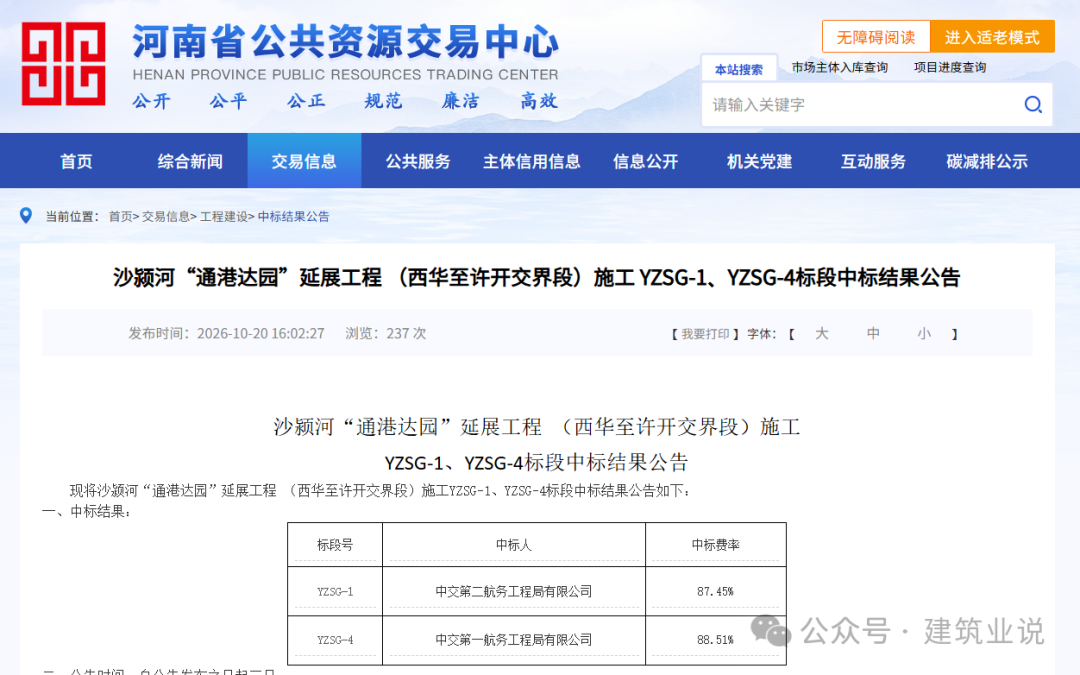
Task: Click cell 中交第一航务工程局有限公司
Action: click(x=514, y=640)
